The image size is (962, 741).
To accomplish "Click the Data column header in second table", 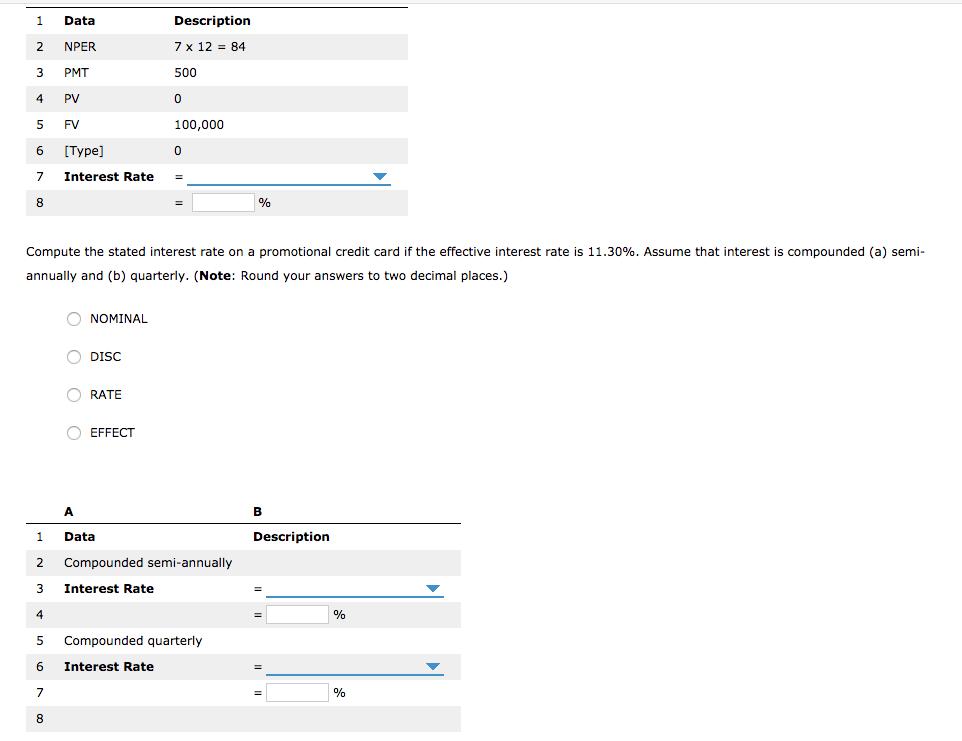I will [79, 536].
